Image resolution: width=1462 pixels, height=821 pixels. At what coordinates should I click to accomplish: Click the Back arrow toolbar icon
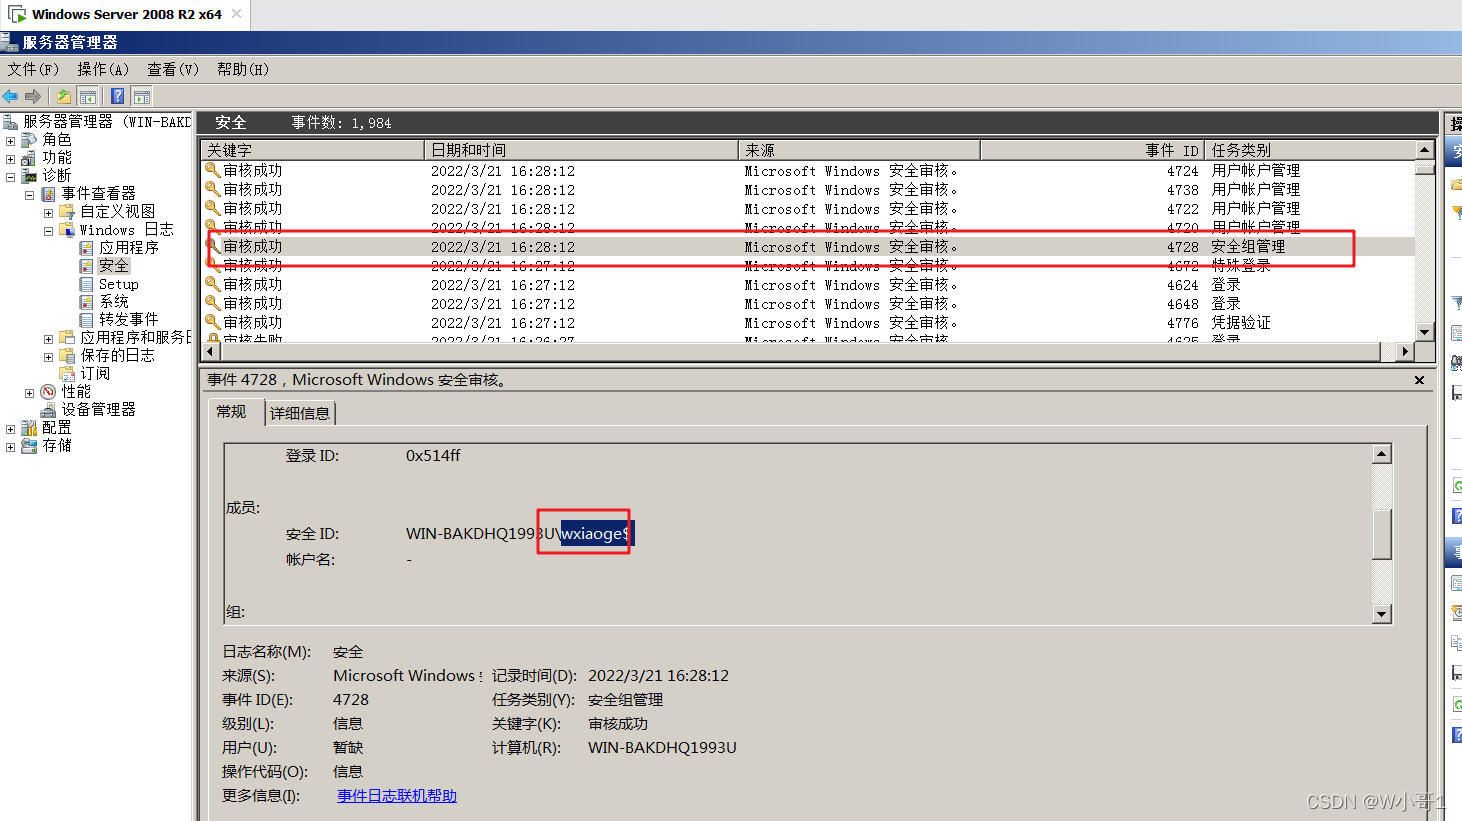pyautogui.click(x=11, y=96)
